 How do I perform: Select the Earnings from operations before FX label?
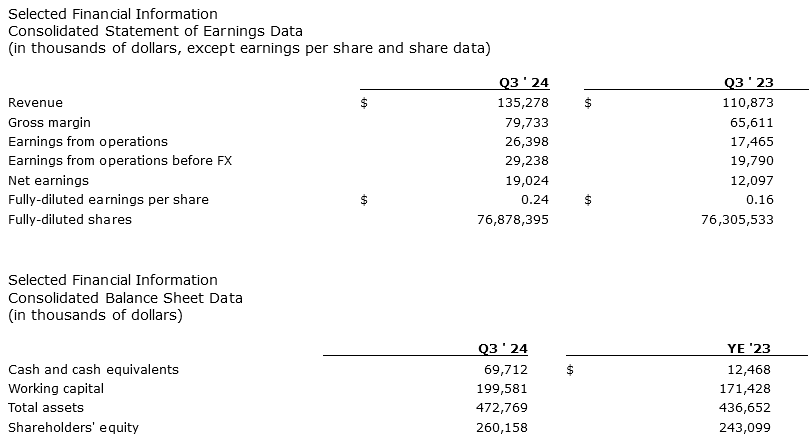120,161
